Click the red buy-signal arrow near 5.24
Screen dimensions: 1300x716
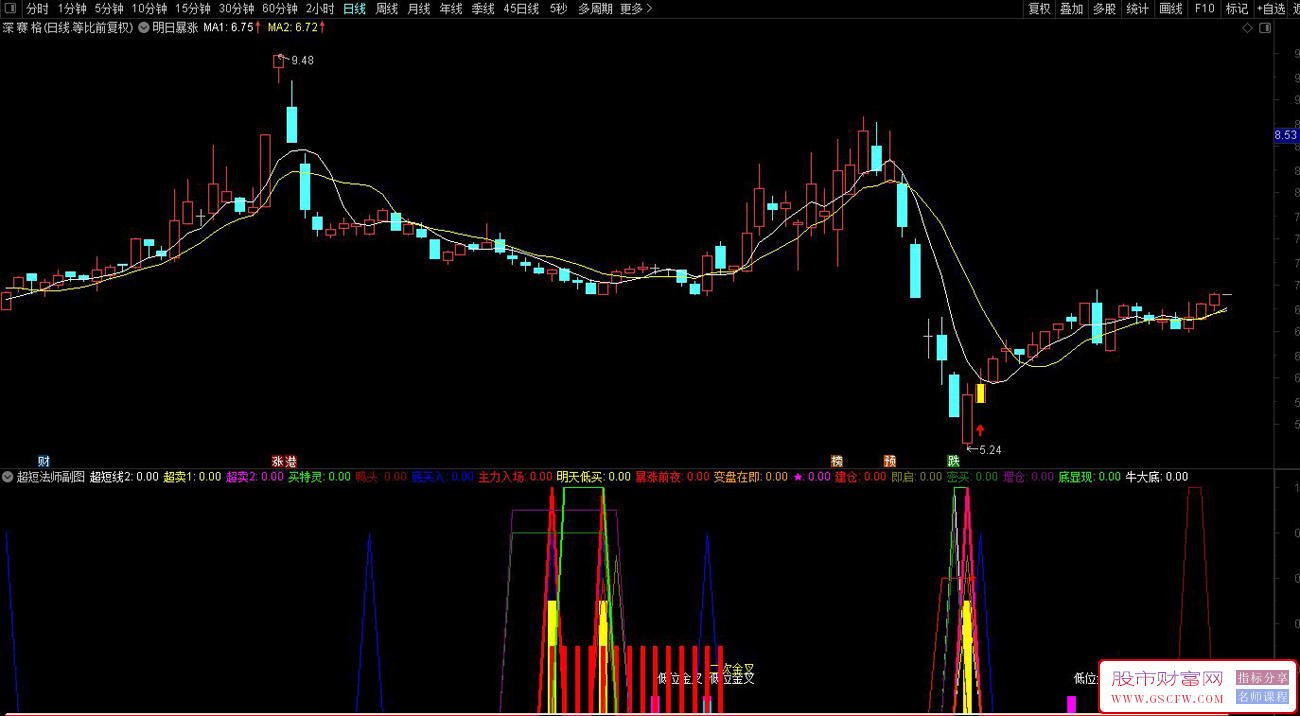coord(980,431)
